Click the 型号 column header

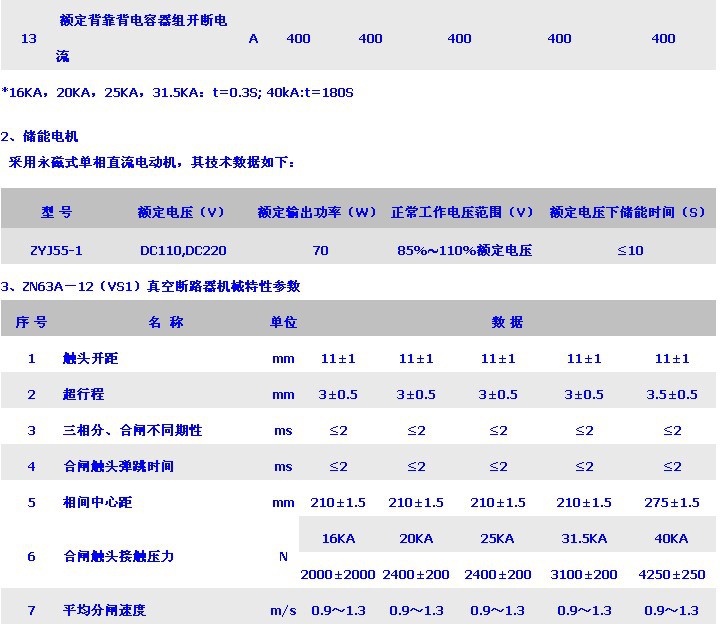(57, 212)
